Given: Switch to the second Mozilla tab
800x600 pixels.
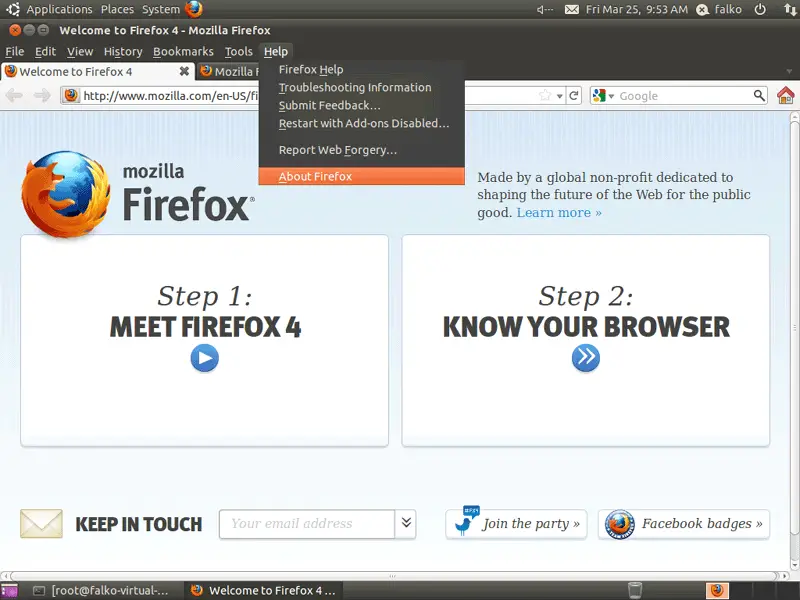Looking at the screenshot, I should (x=228, y=71).
